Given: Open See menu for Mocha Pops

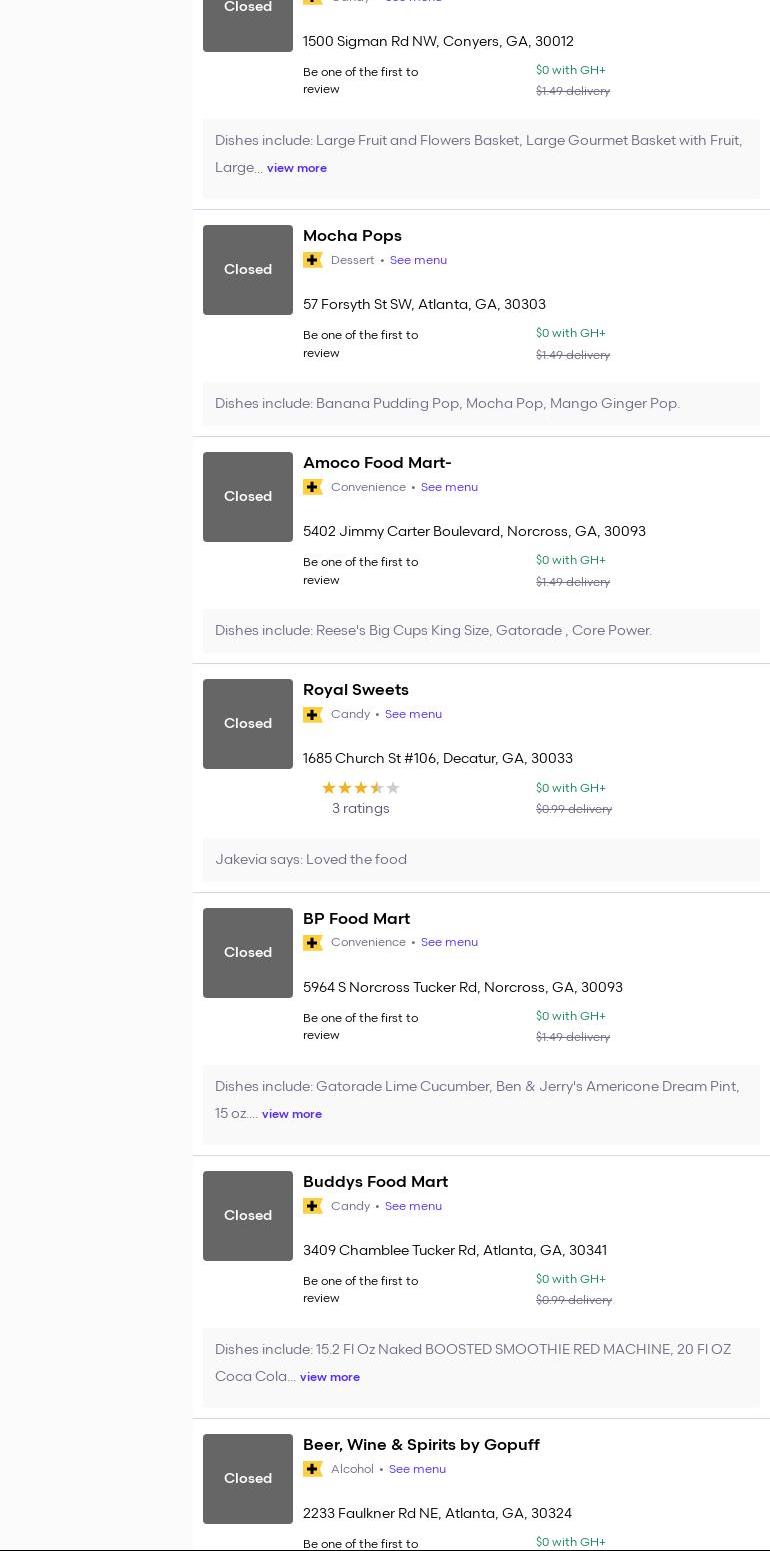Looking at the screenshot, I should pos(418,260).
